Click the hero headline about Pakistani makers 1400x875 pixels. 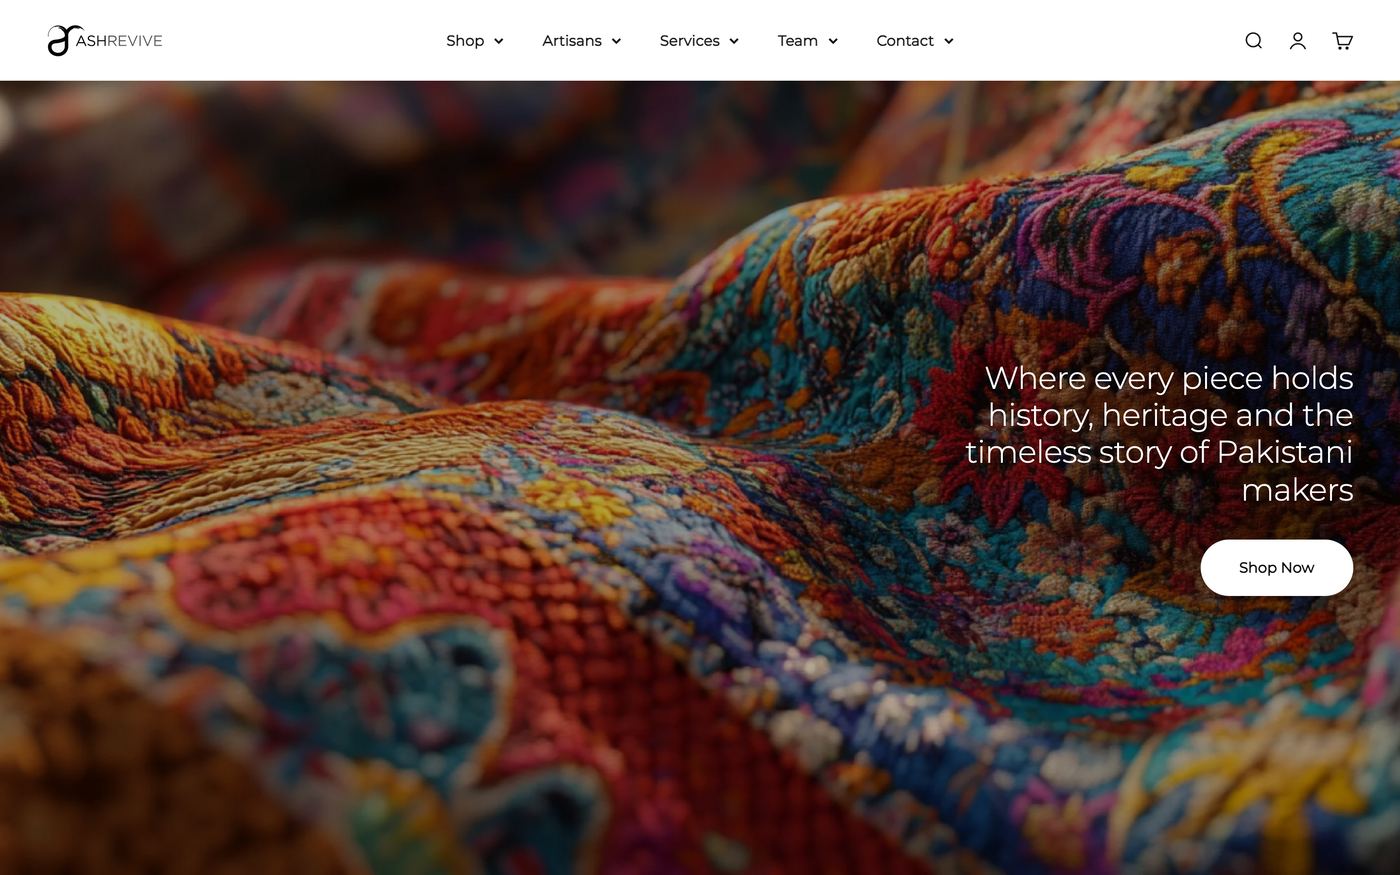(1159, 434)
